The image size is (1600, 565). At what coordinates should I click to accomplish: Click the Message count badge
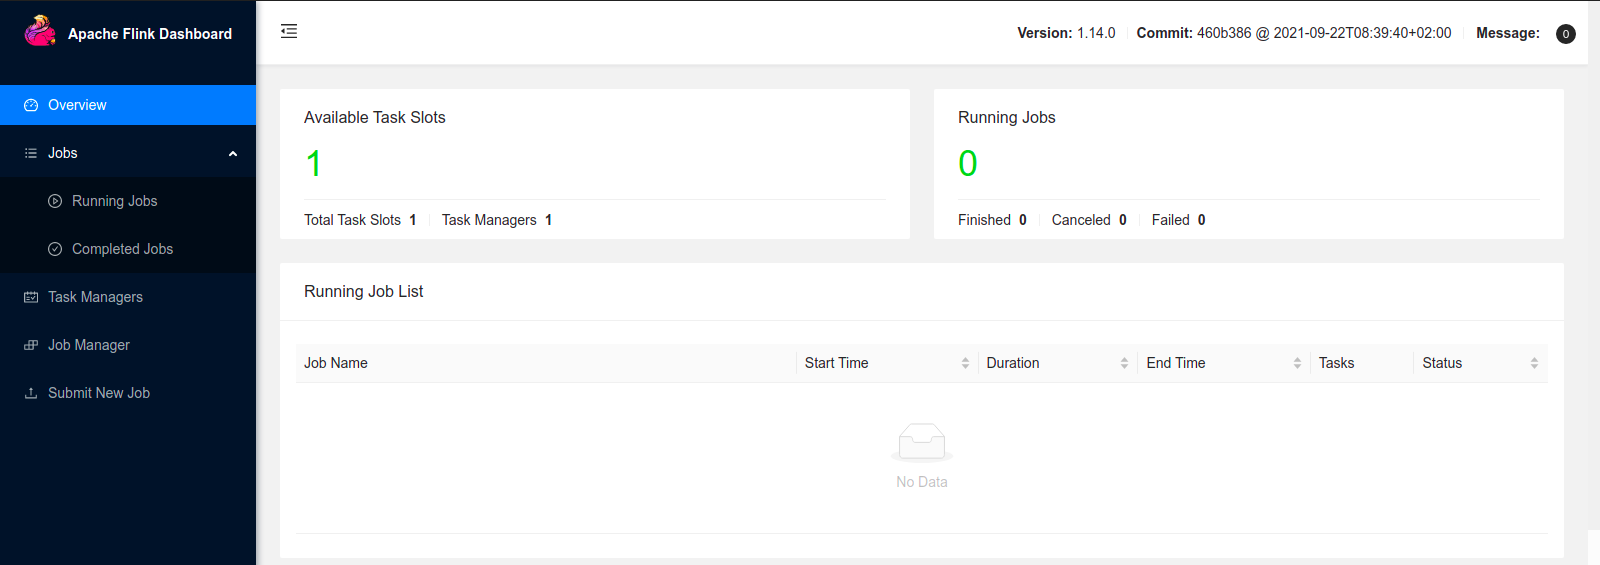coord(1566,34)
